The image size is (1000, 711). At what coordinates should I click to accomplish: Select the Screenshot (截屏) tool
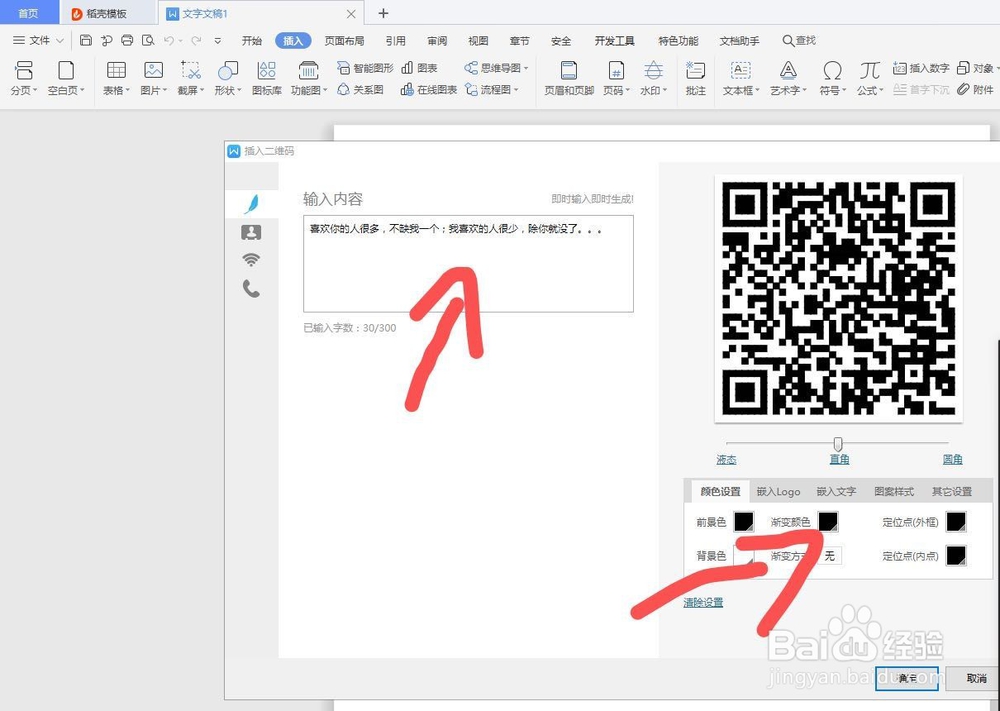[x=191, y=78]
